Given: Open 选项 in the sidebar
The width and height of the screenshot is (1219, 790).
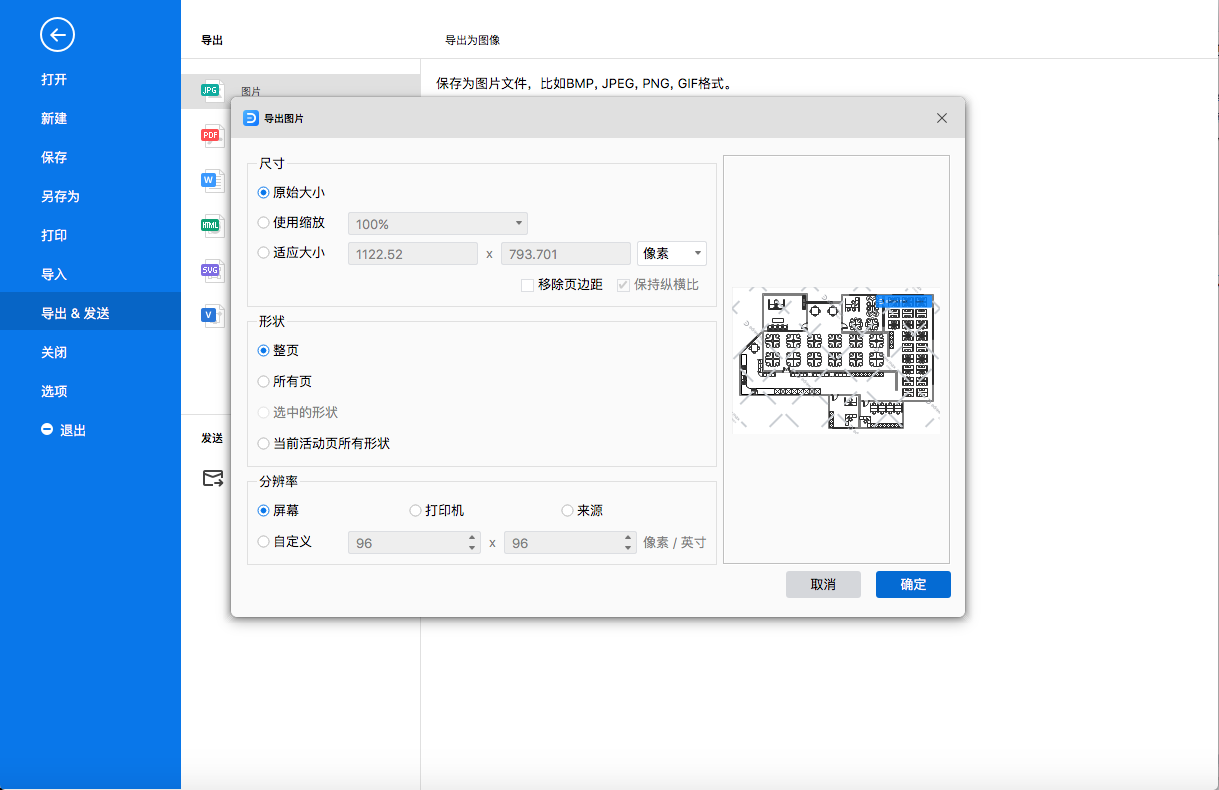Looking at the screenshot, I should coord(54,391).
